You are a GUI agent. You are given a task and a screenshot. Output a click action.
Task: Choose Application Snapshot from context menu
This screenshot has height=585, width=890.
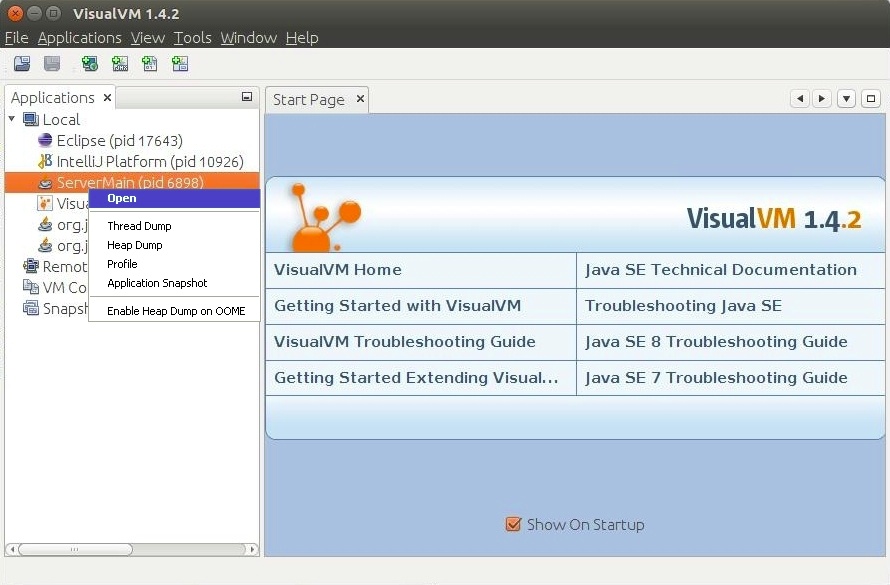coord(174,283)
